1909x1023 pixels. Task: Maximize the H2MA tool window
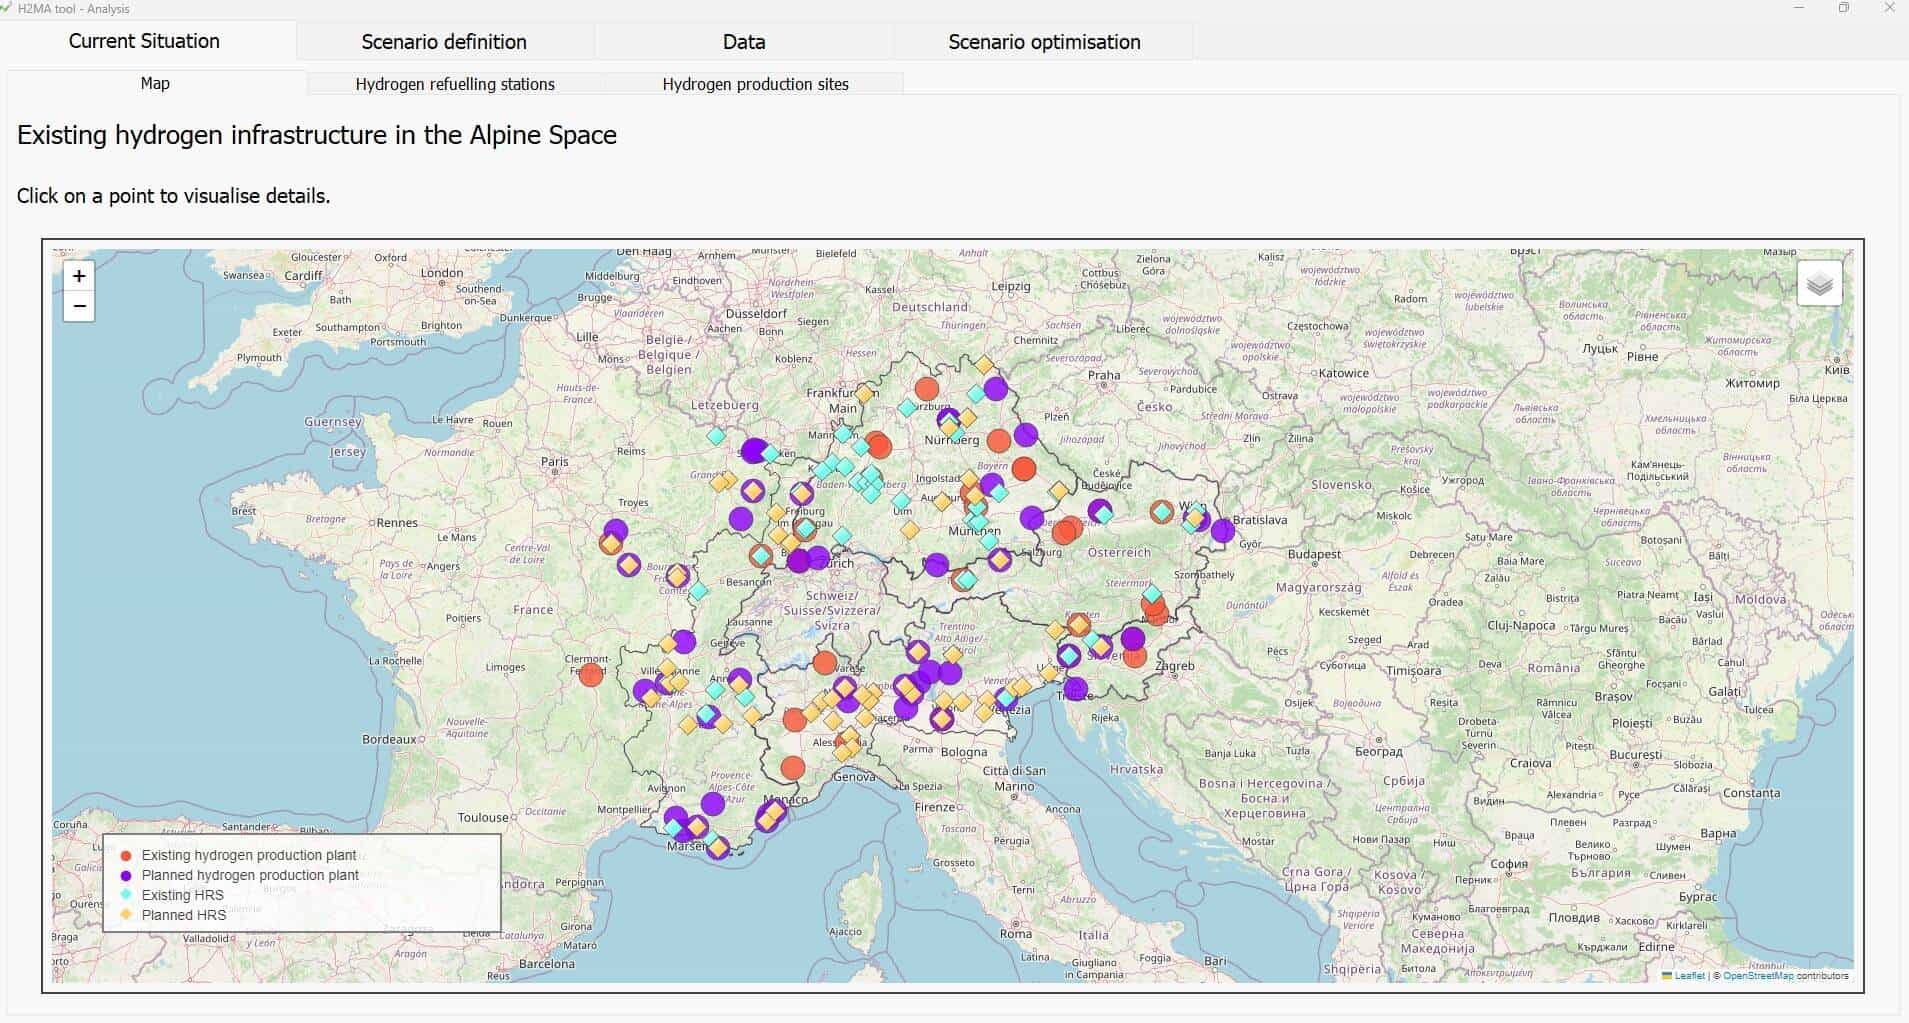pyautogui.click(x=1844, y=8)
